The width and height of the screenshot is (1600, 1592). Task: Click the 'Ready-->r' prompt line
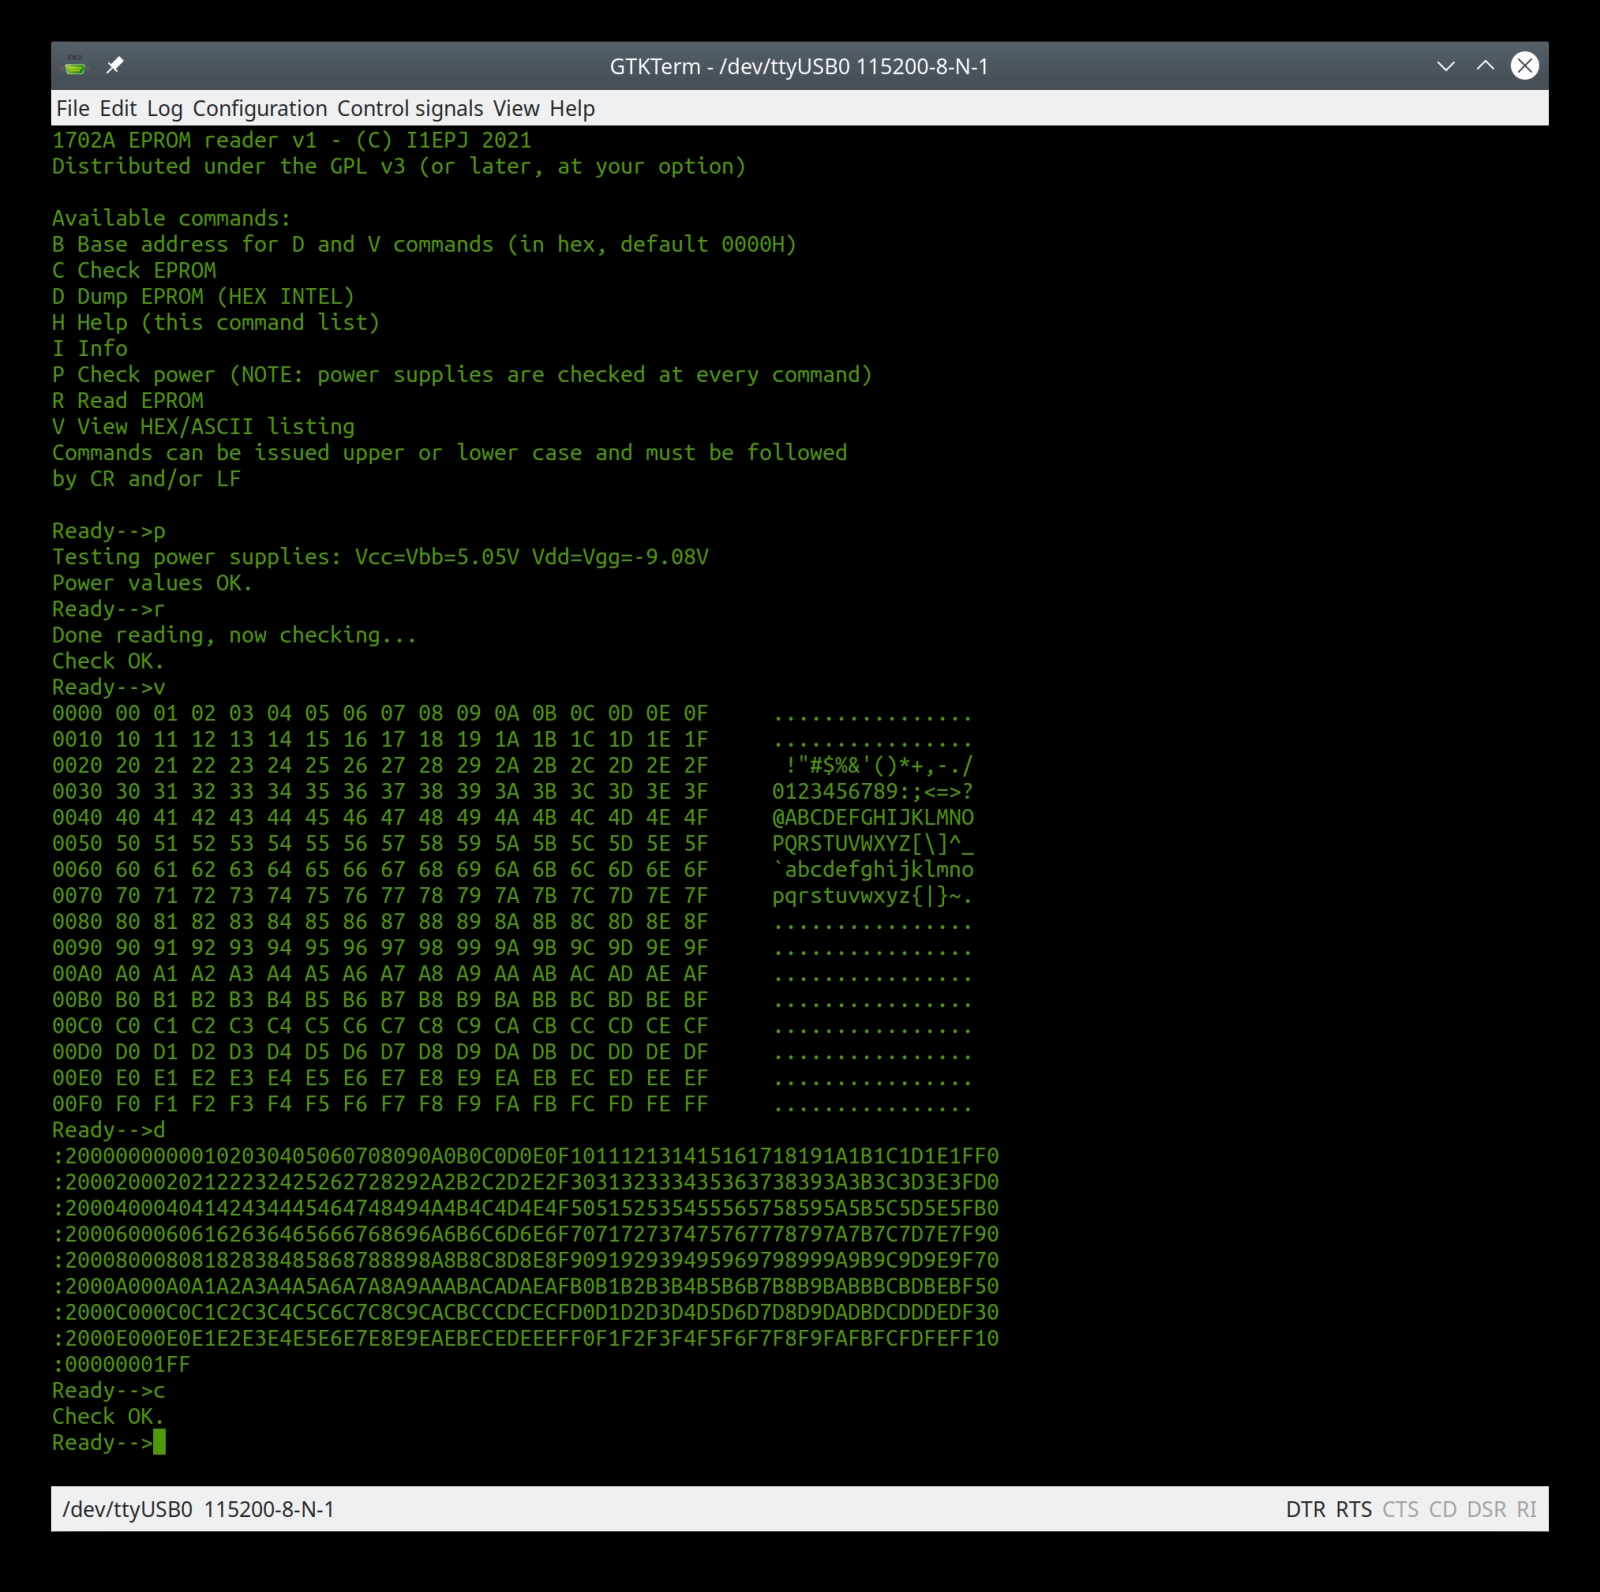109,608
